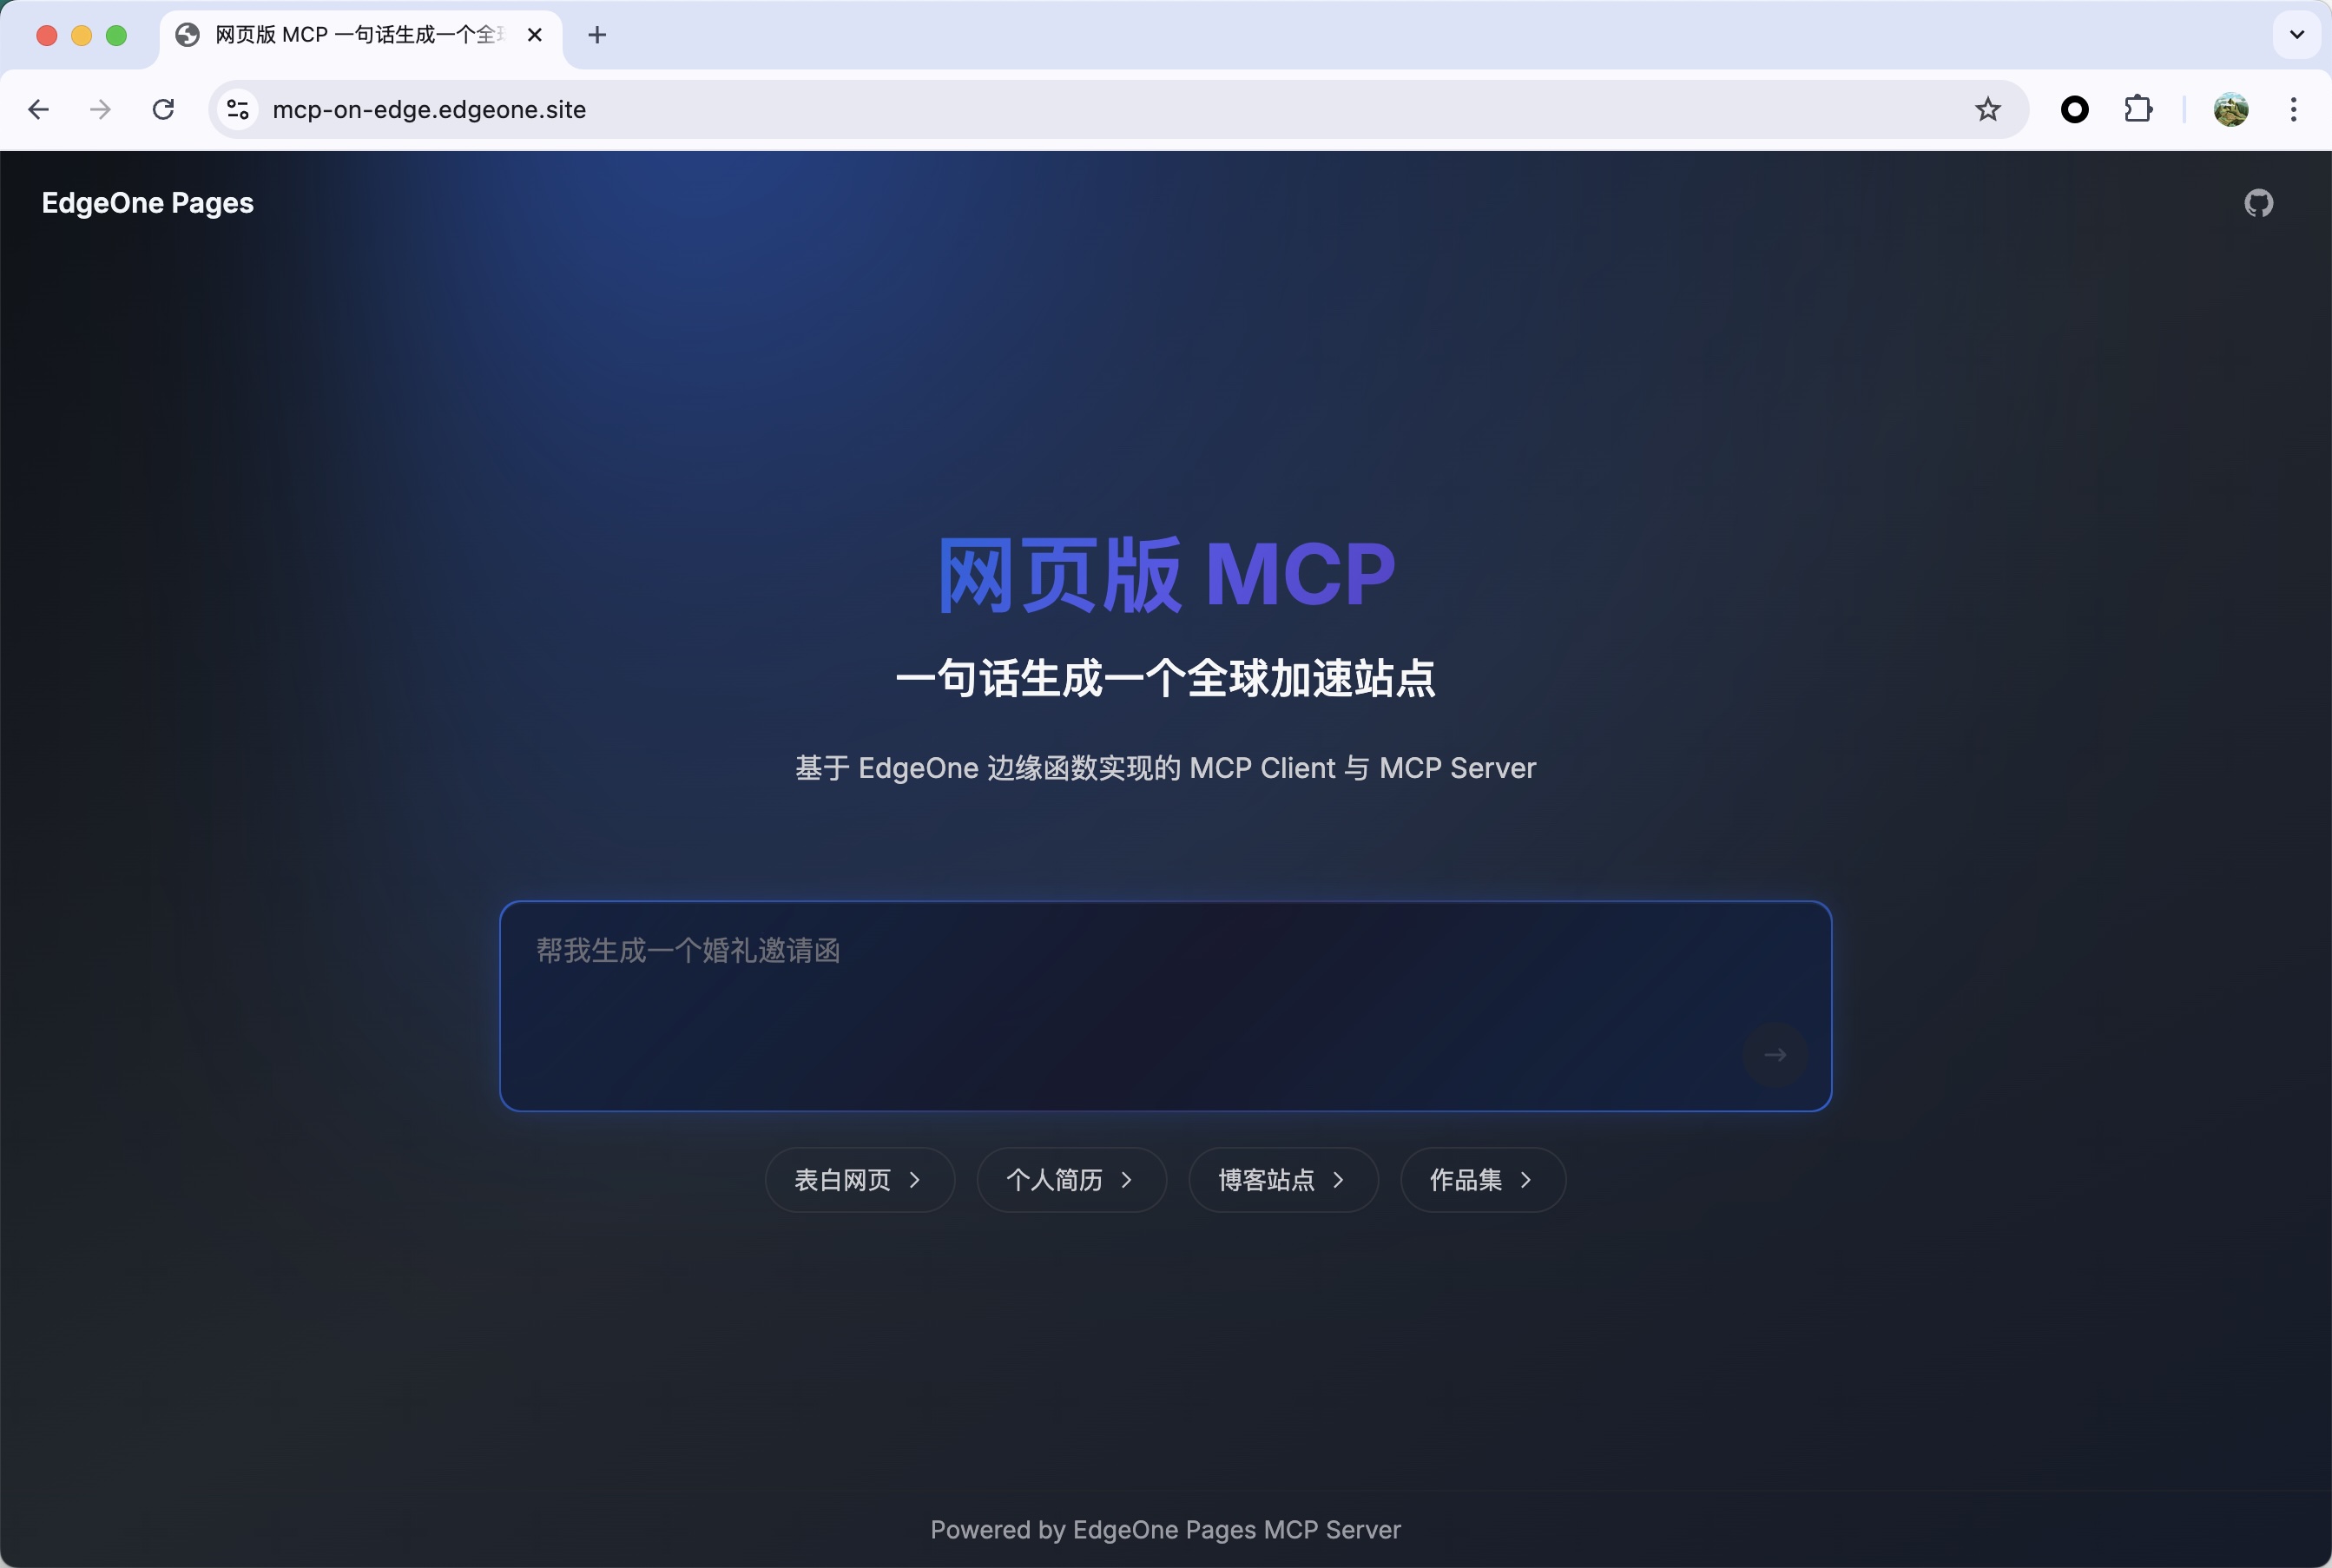The image size is (2332, 1568).
Task: Go back to the previous page
Action: click(x=39, y=109)
